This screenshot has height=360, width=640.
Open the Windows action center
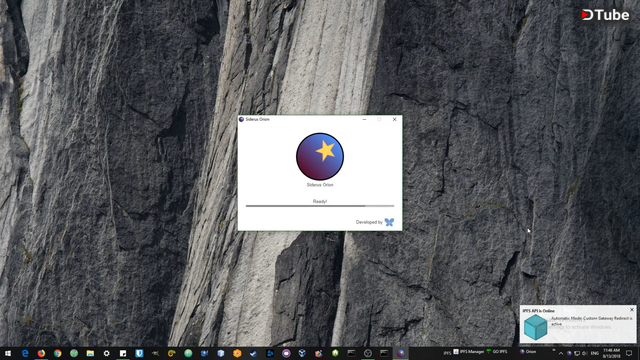click(629, 353)
